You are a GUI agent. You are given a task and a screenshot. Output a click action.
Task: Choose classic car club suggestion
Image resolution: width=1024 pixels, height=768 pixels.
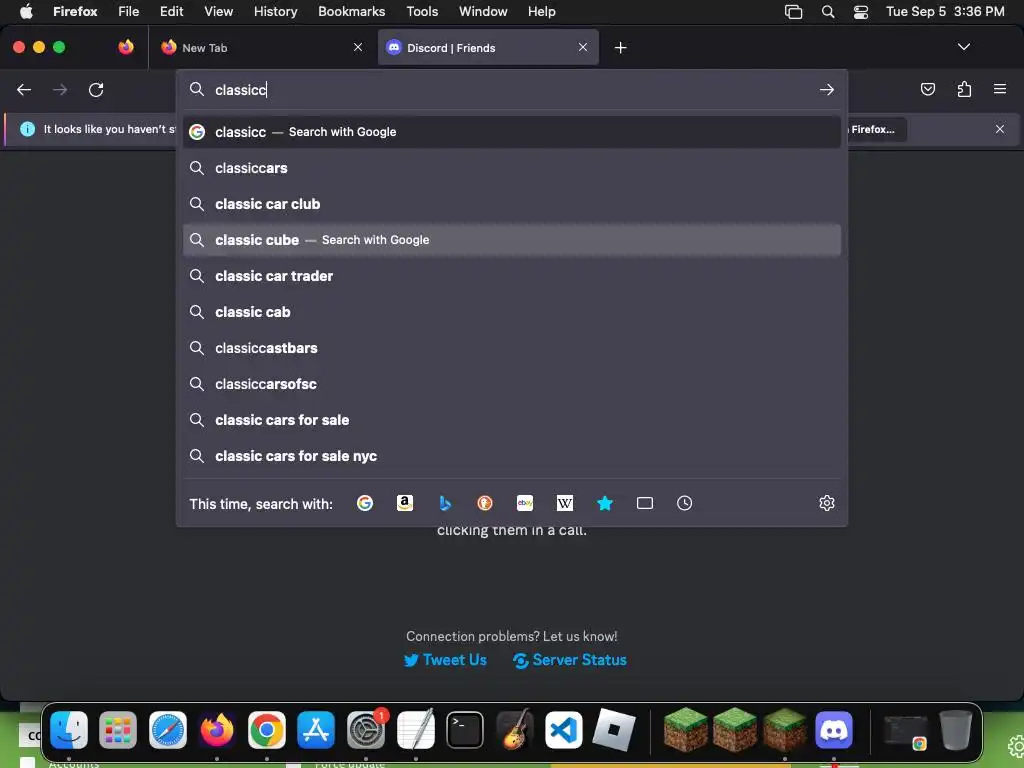coord(512,204)
